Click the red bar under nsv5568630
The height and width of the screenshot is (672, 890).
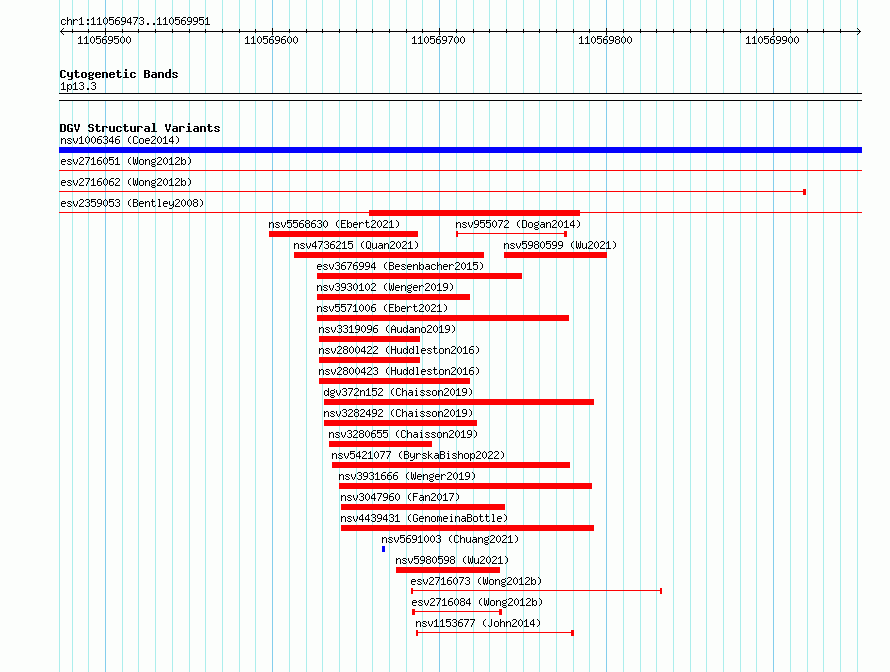343,234
